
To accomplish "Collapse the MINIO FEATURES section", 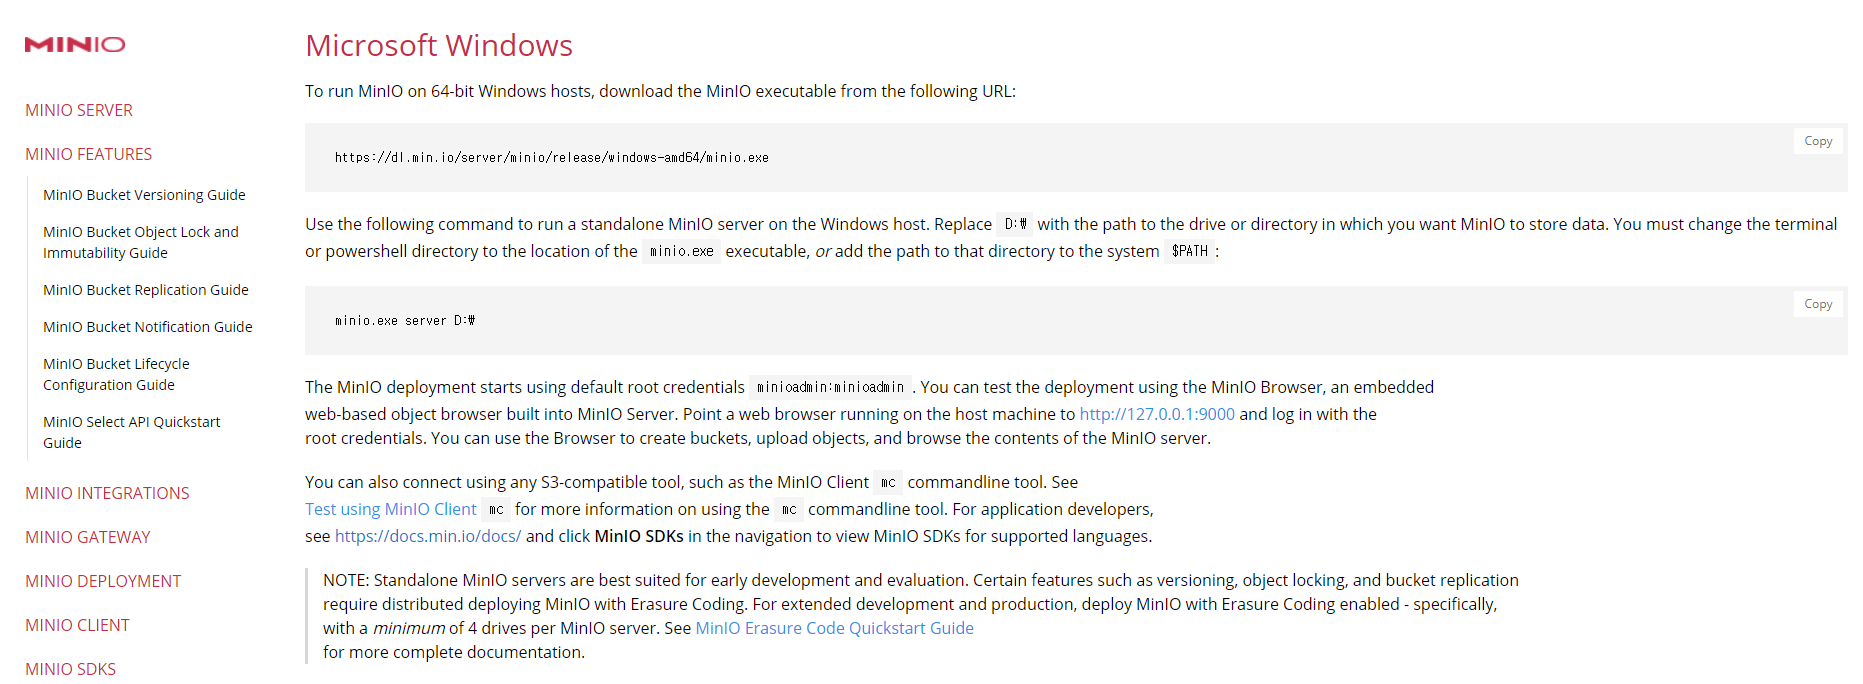I will [89, 154].
